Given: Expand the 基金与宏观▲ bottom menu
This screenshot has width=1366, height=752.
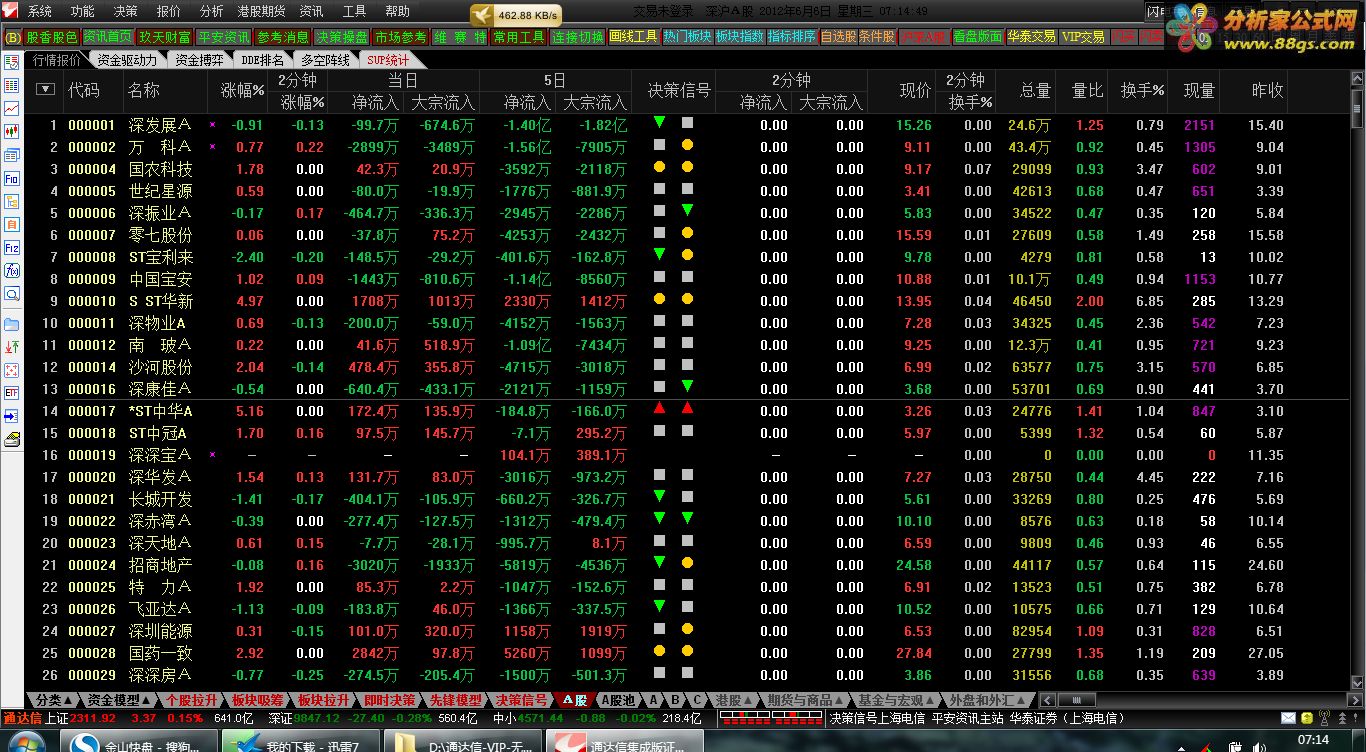Looking at the screenshot, I should click(897, 700).
